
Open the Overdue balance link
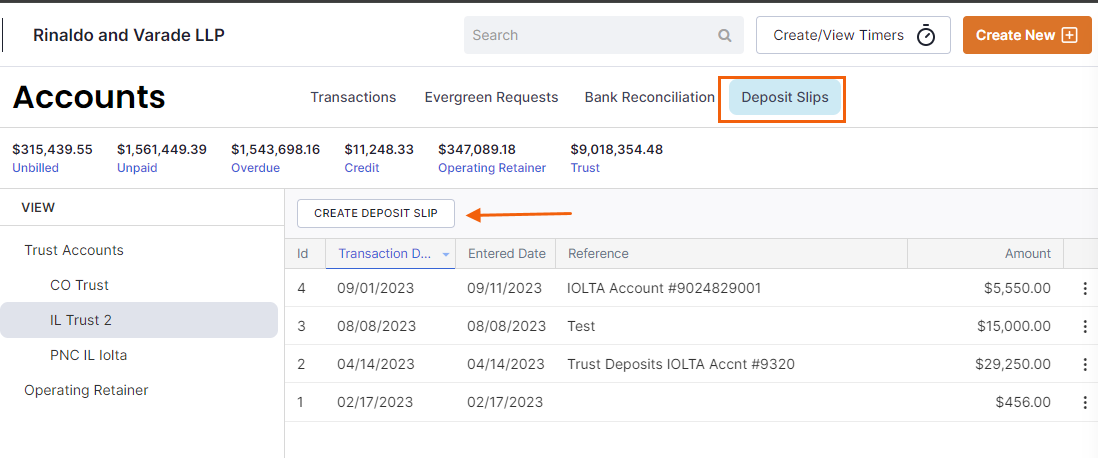tap(255, 168)
